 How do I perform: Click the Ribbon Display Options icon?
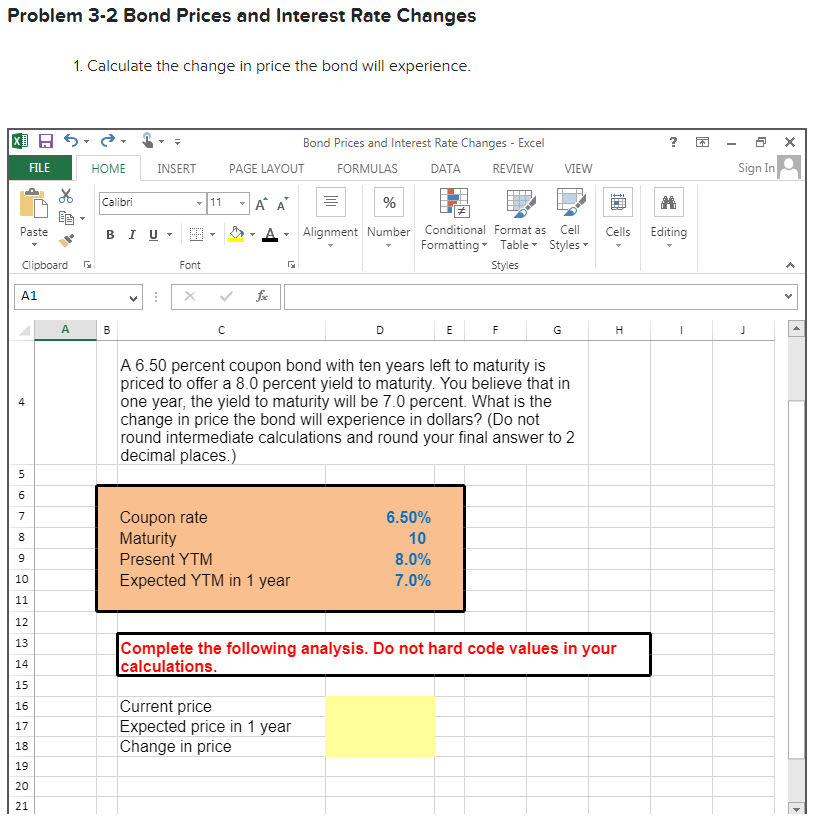tap(703, 142)
